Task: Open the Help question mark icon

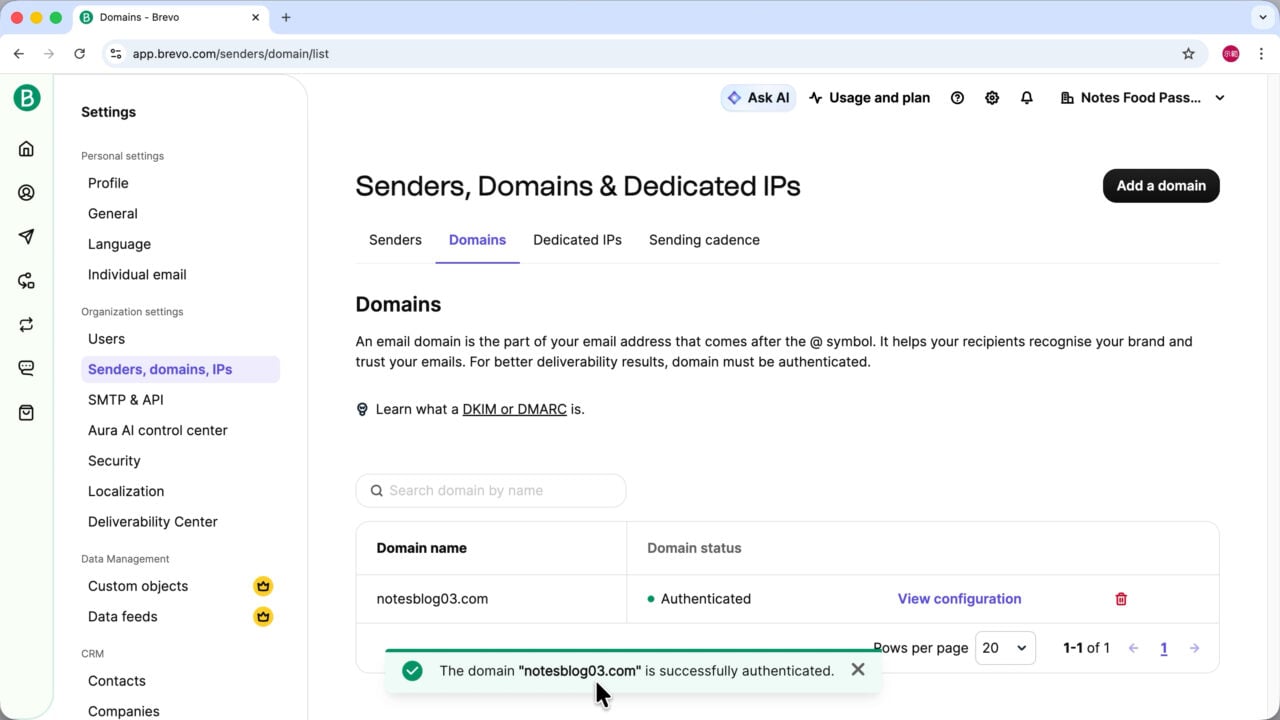Action: point(957,98)
